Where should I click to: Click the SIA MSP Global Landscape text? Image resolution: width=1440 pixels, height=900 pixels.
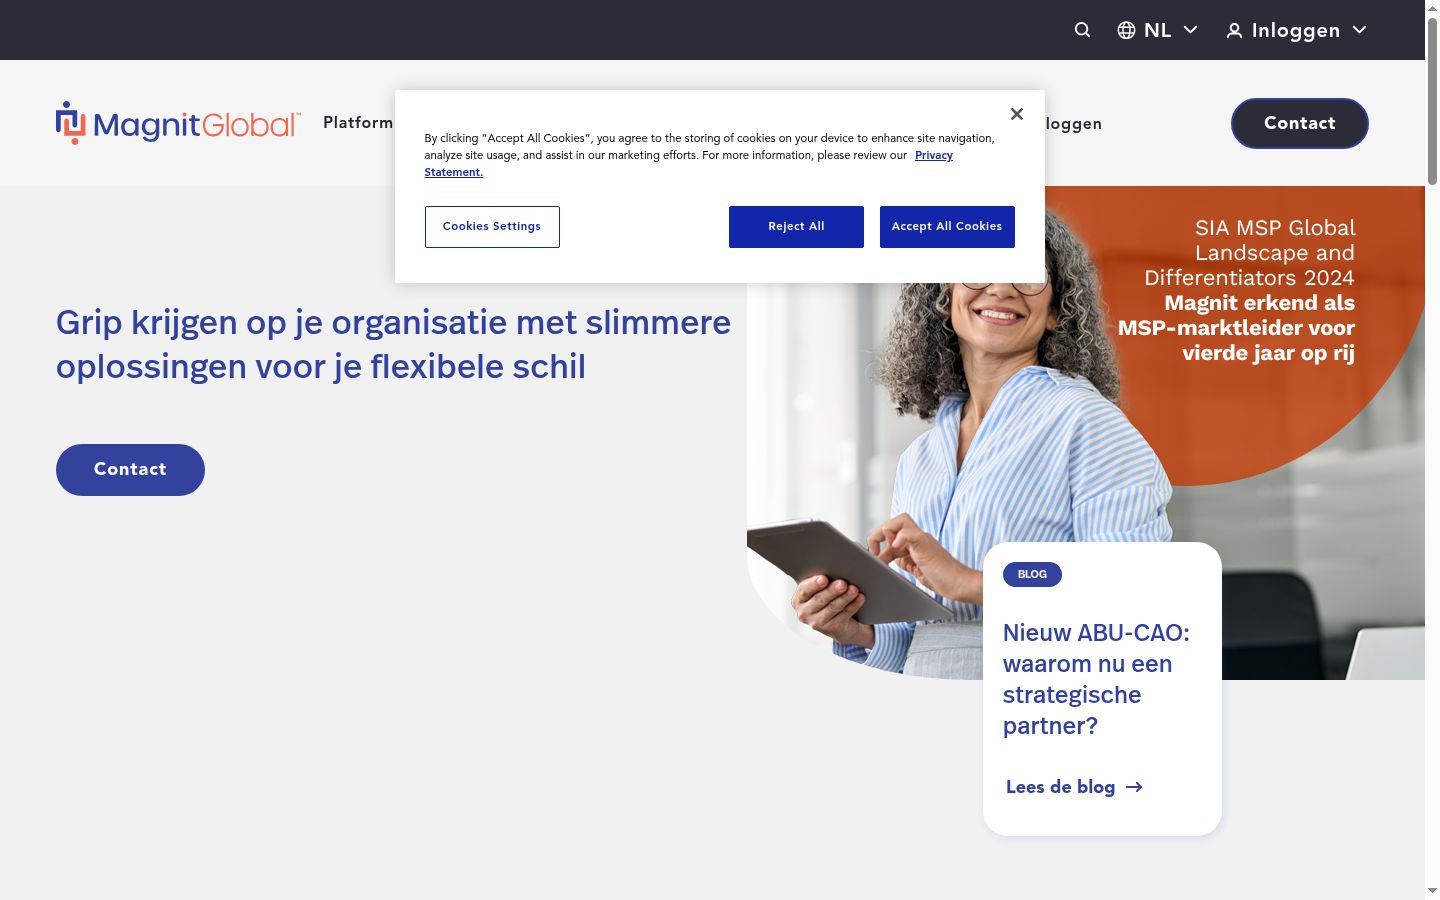tap(1250, 253)
